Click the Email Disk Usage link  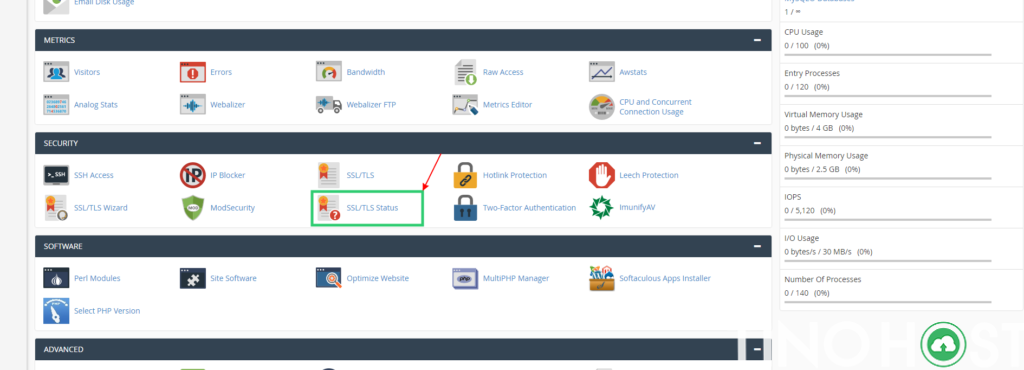pyautogui.click(x=104, y=3)
